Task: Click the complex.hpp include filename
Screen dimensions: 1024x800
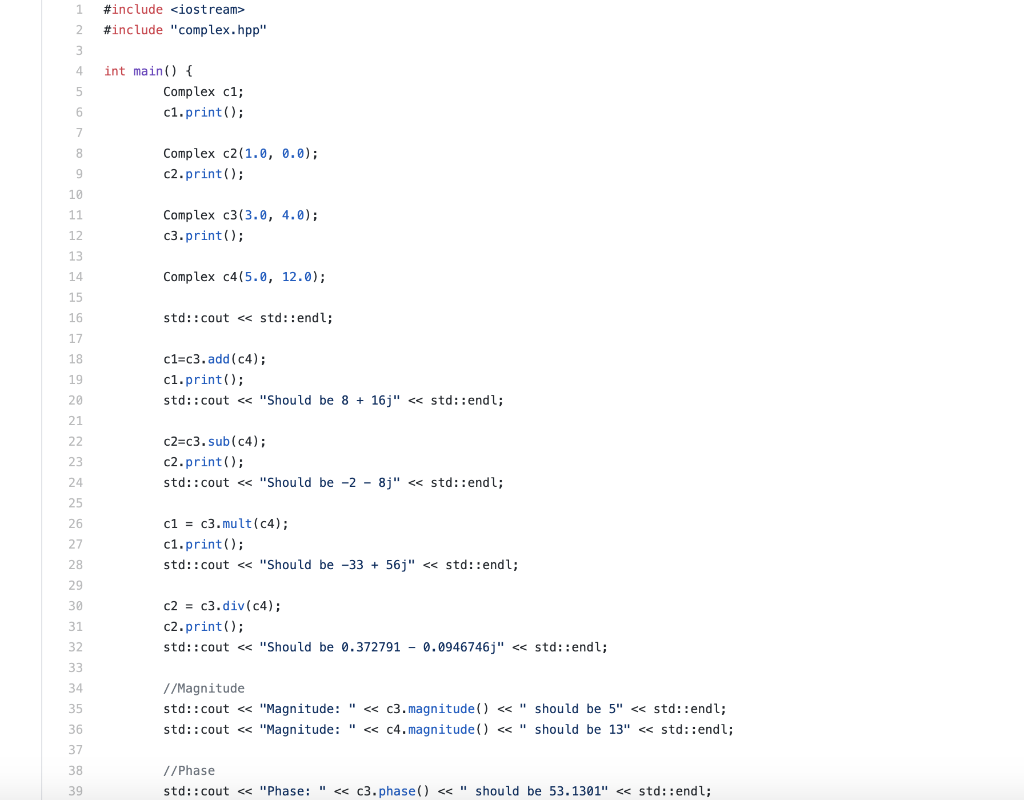Action: click(217, 30)
